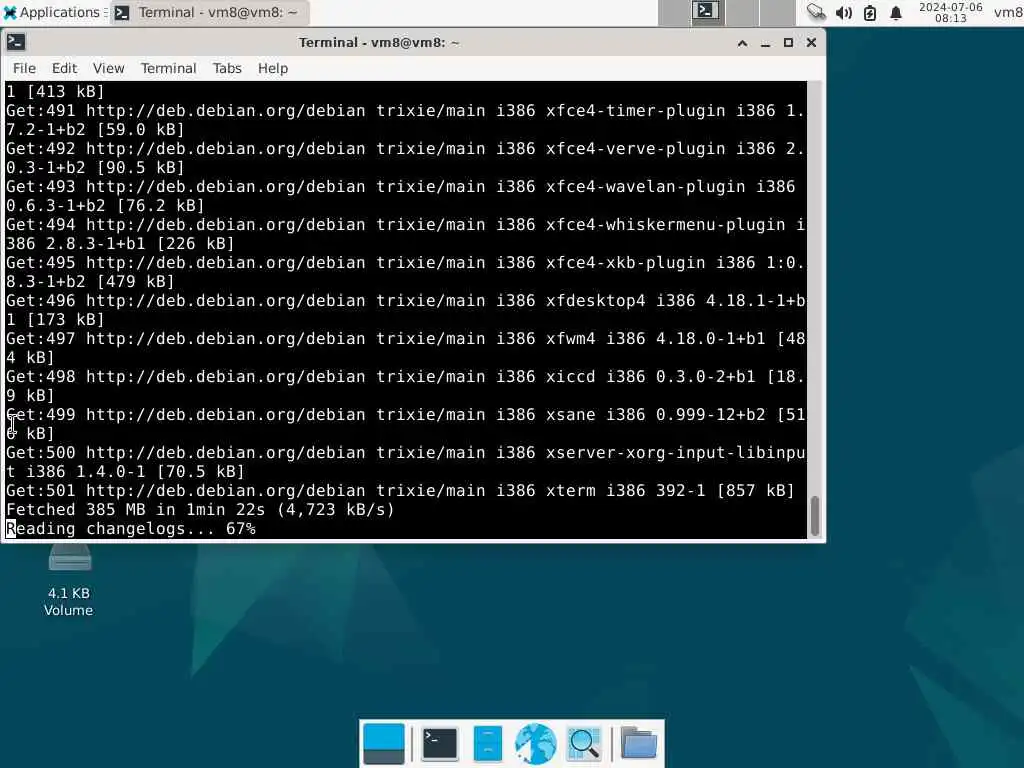
Task: Open the View menu in Terminal
Action: click(108, 68)
